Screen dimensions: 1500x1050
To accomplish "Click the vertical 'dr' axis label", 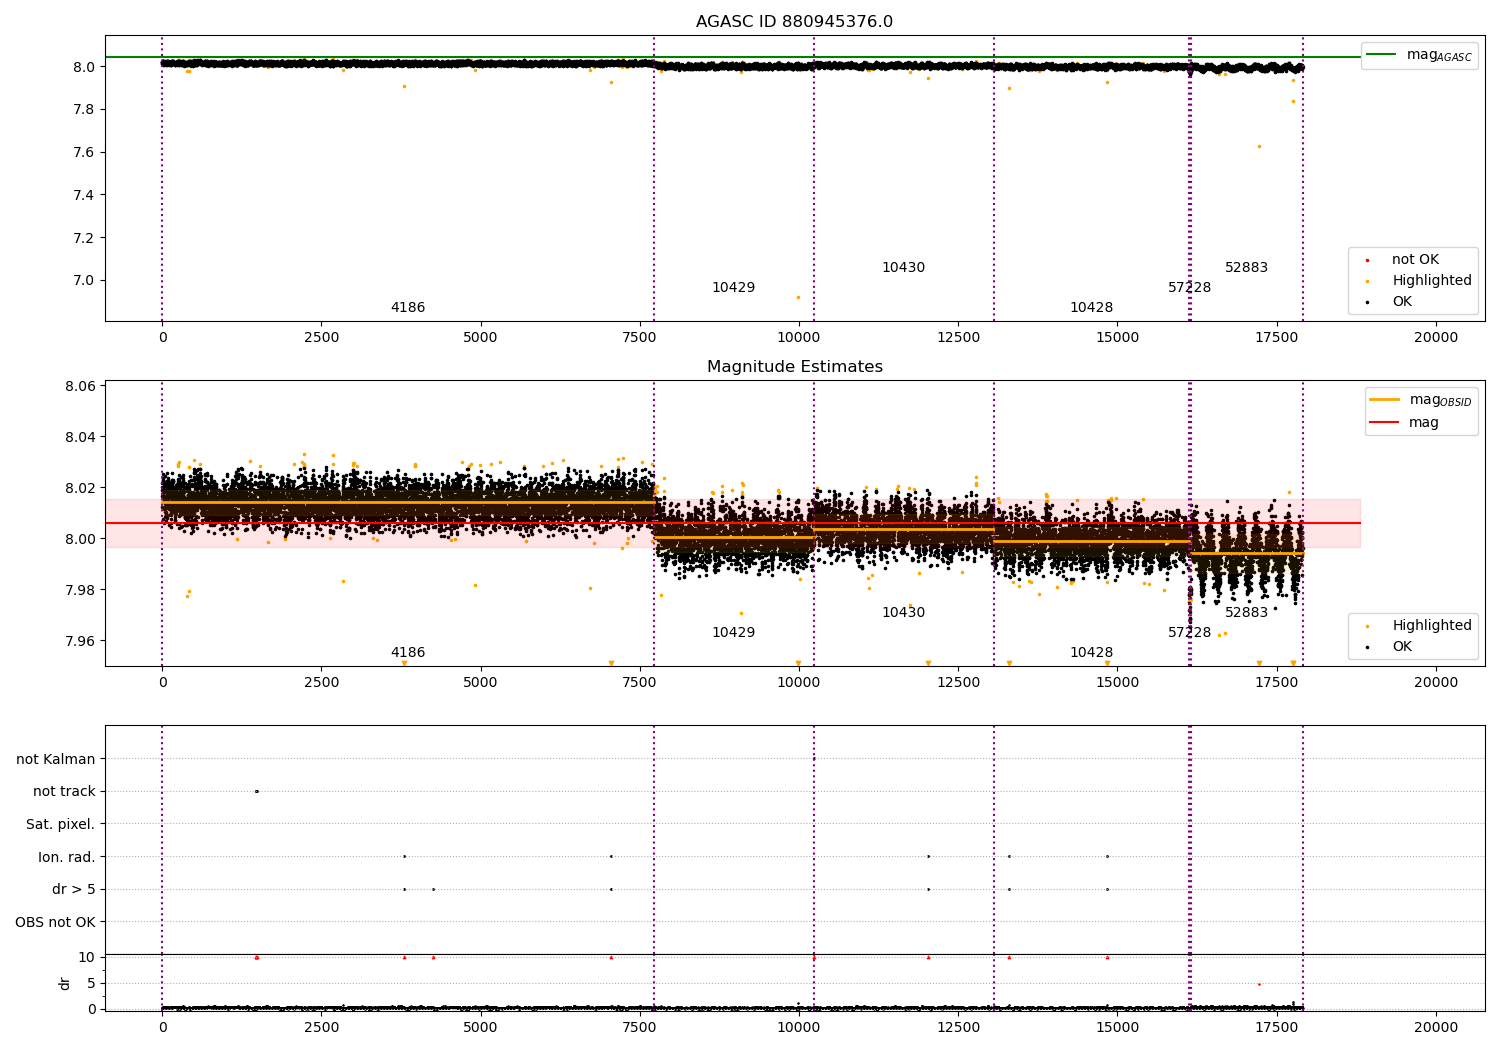I will [x=65, y=984].
